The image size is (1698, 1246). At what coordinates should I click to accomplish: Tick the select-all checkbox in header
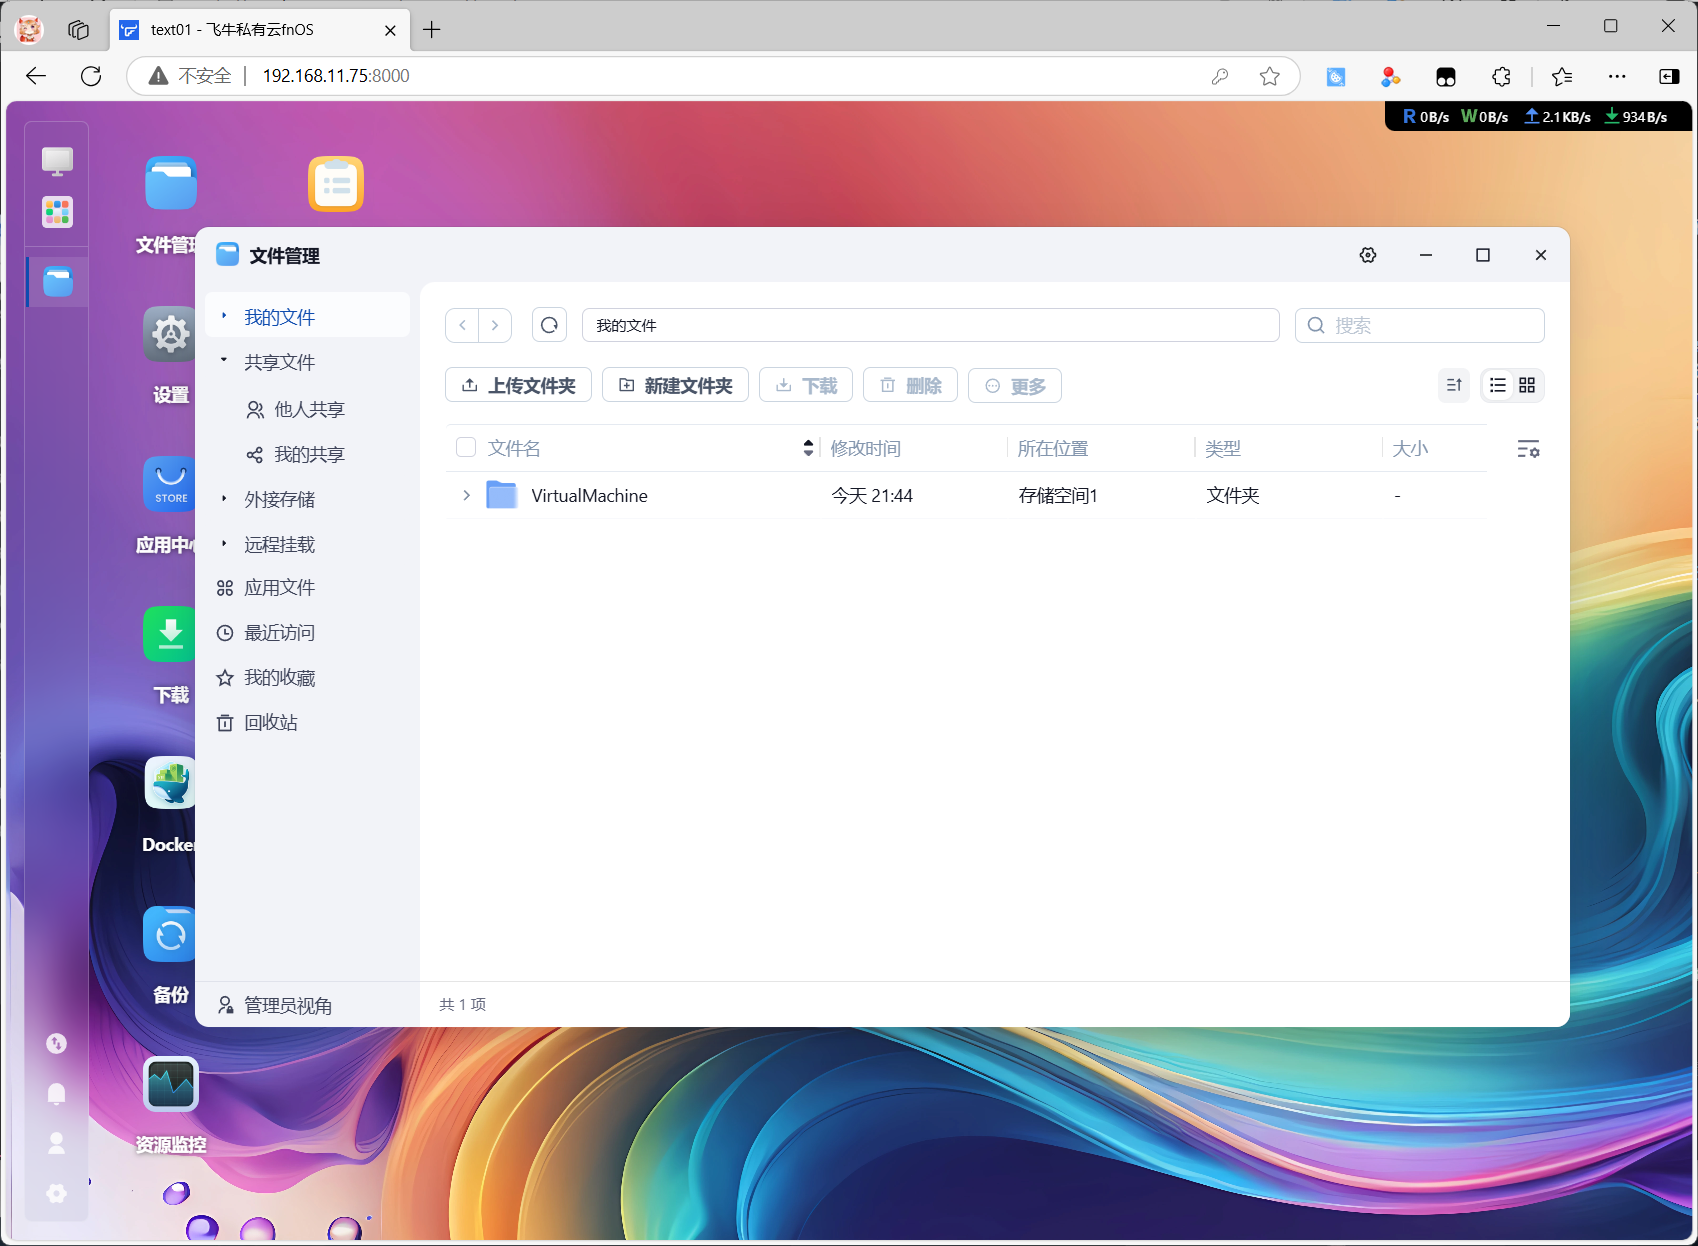pos(466,447)
